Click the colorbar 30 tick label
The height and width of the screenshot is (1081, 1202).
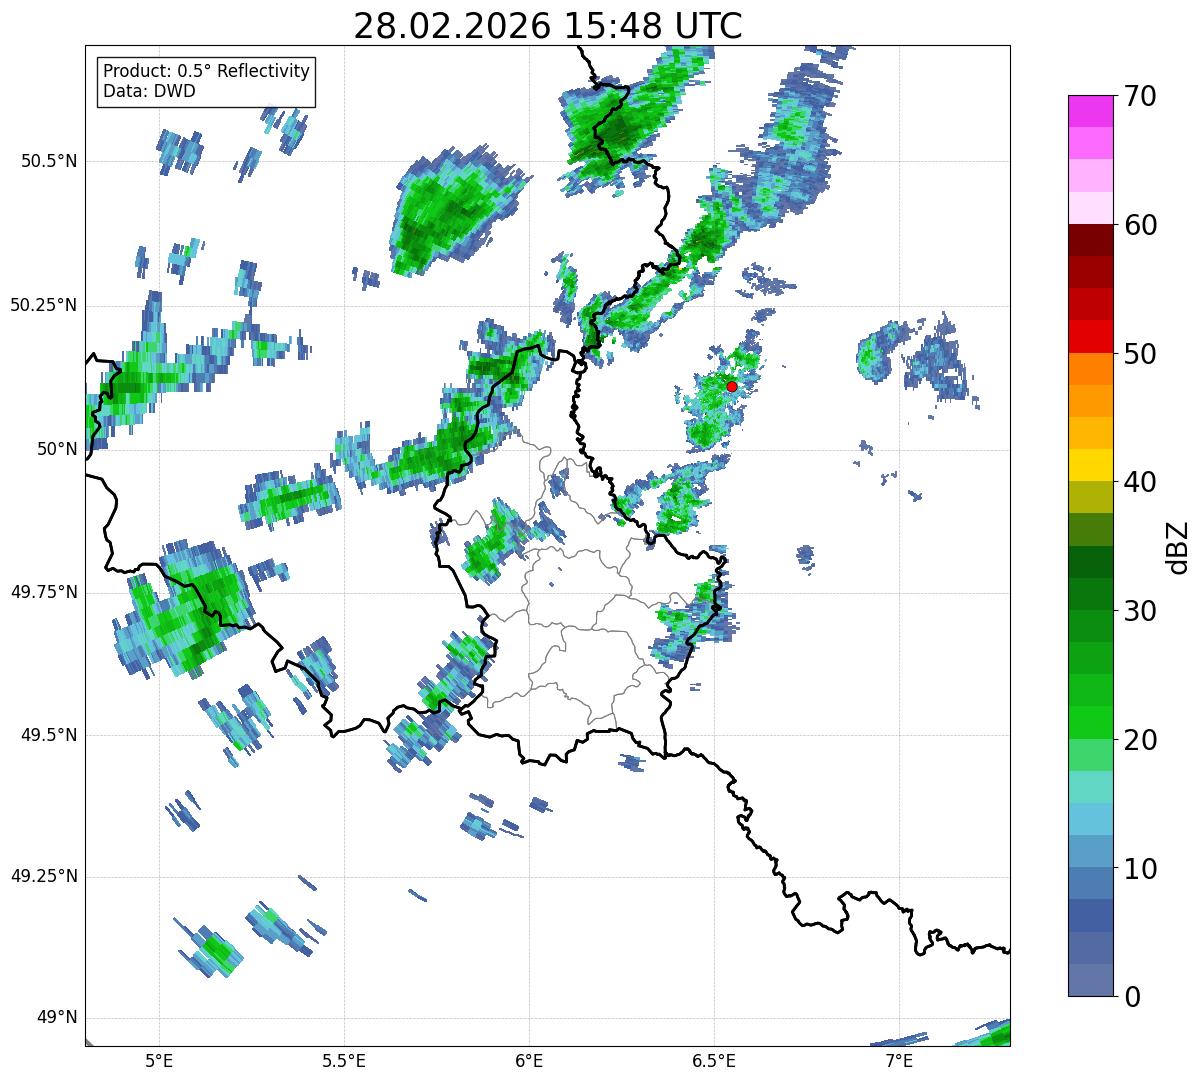pos(1141,611)
